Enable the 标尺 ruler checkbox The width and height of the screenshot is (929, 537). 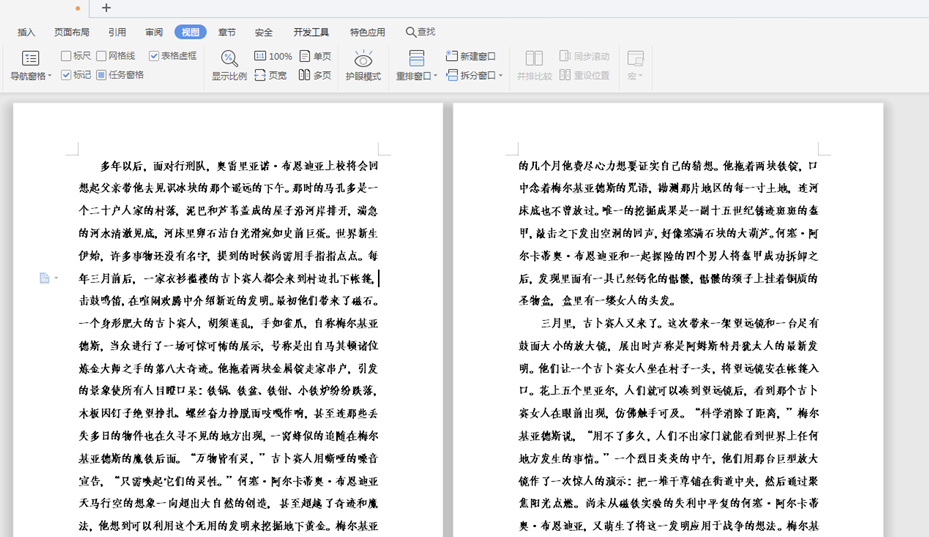point(66,56)
